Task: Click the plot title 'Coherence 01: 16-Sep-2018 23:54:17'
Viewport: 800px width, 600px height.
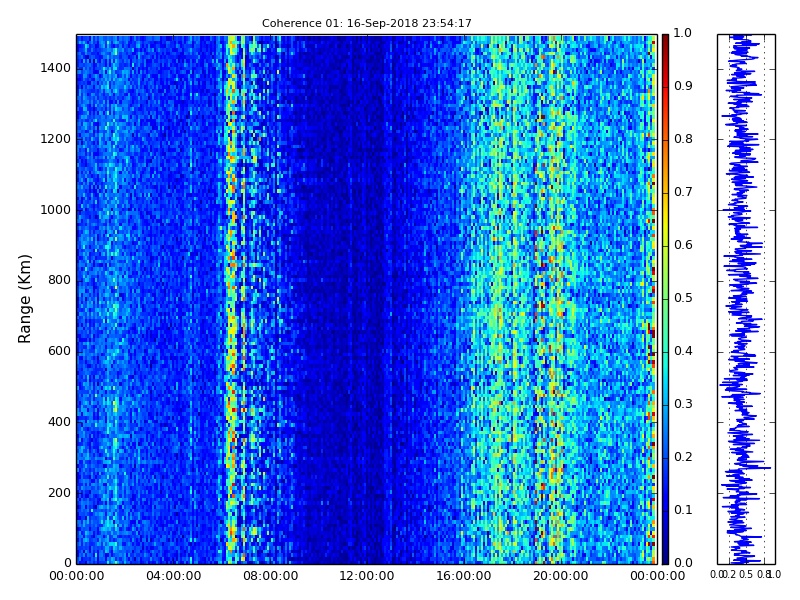Action: [x=366, y=23]
